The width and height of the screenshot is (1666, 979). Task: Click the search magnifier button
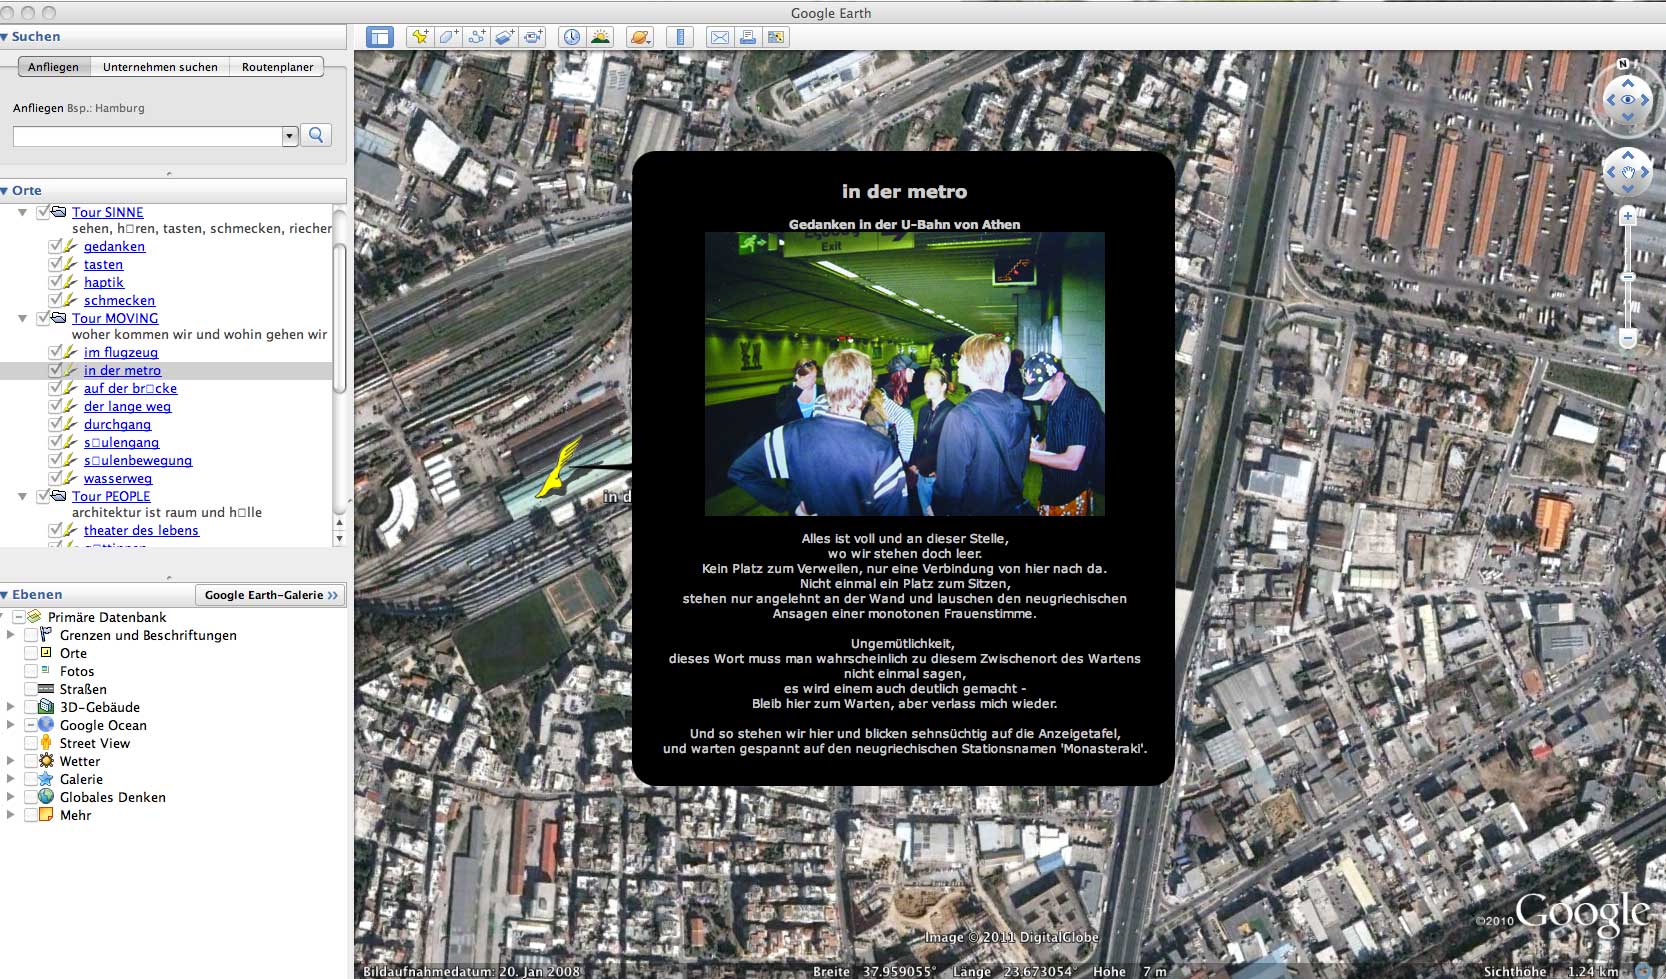(x=316, y=135)
